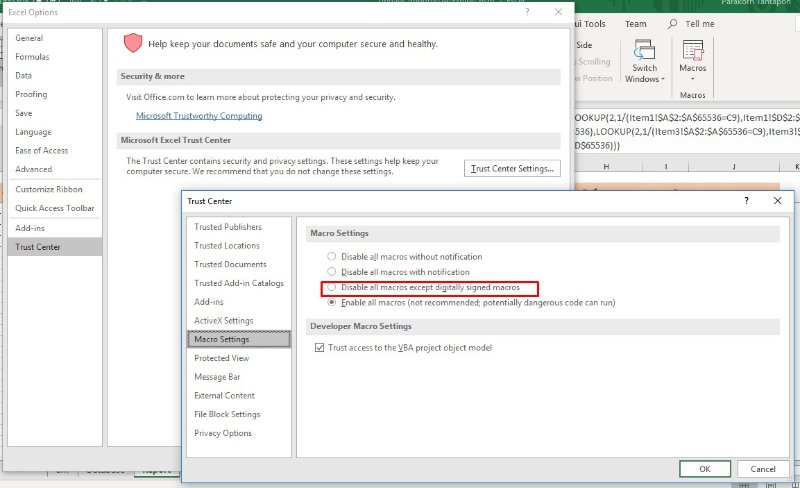Viewport: 800px width, 488px height.
Task: Open the Microsoft Trustworthy Computing link
Action: pos(199,116)
